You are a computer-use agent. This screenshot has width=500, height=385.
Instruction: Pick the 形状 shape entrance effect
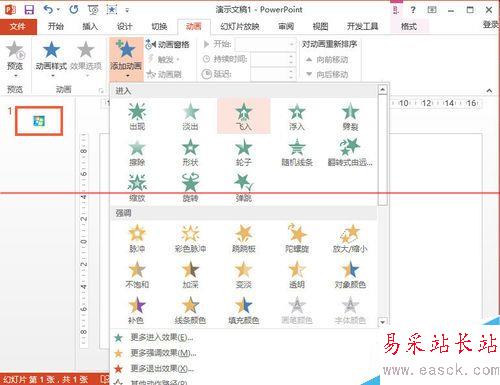(190, 152)
